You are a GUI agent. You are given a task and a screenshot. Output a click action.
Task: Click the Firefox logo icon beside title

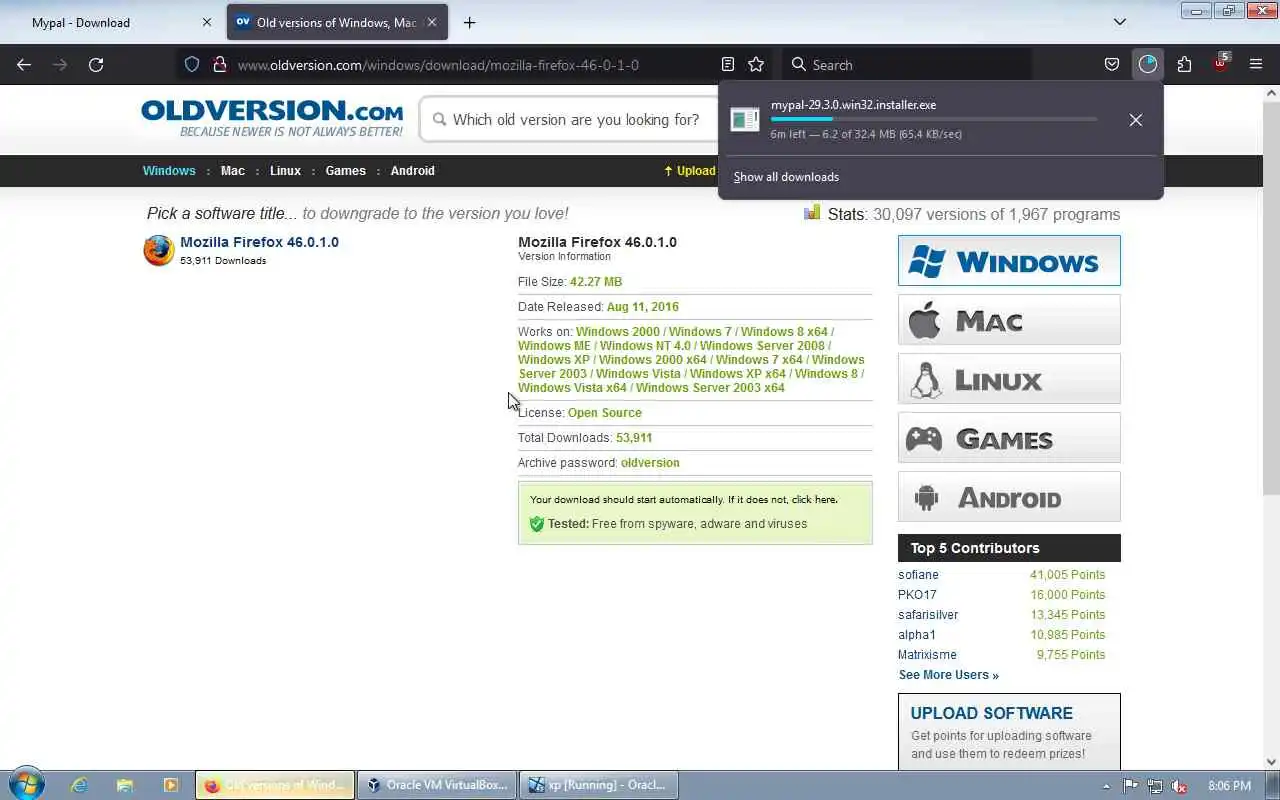(x=159, y=250)
